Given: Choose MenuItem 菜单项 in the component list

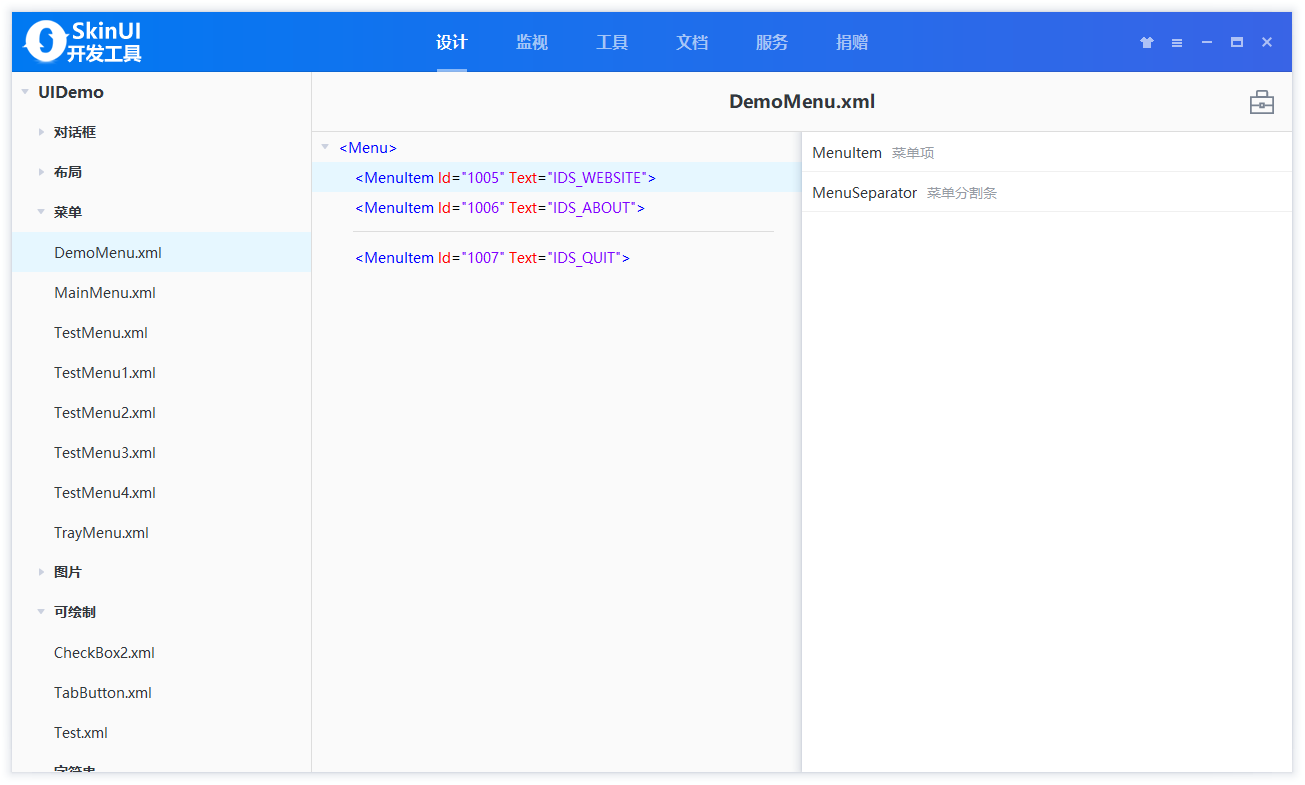Looking at the screenshot, I should [1047, 152].
